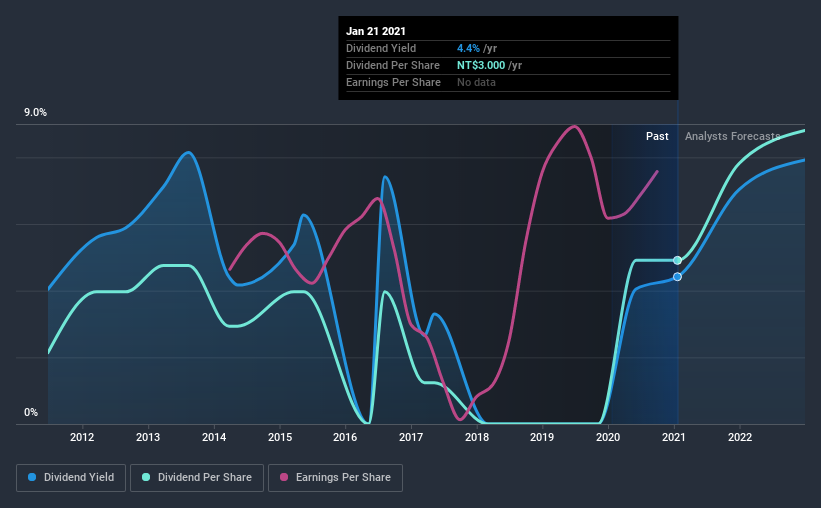This screenshot has width=821, height=508.
Task: Toggle the Dividend Per Share legend button
Action: coord(197,478)
